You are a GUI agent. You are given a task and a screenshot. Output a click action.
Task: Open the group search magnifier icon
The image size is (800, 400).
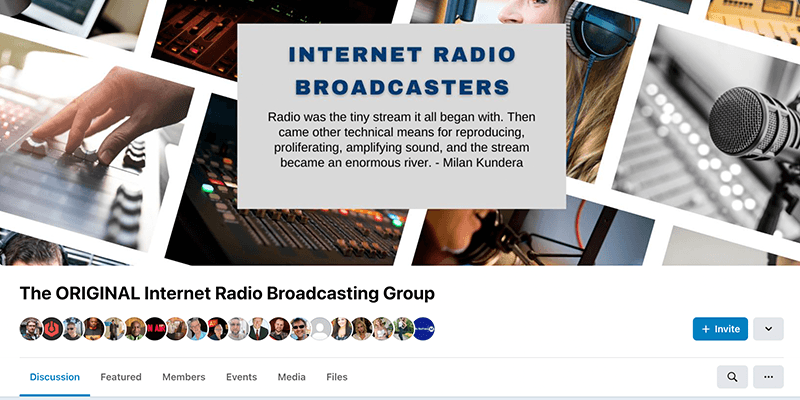(x=732, y=377)
